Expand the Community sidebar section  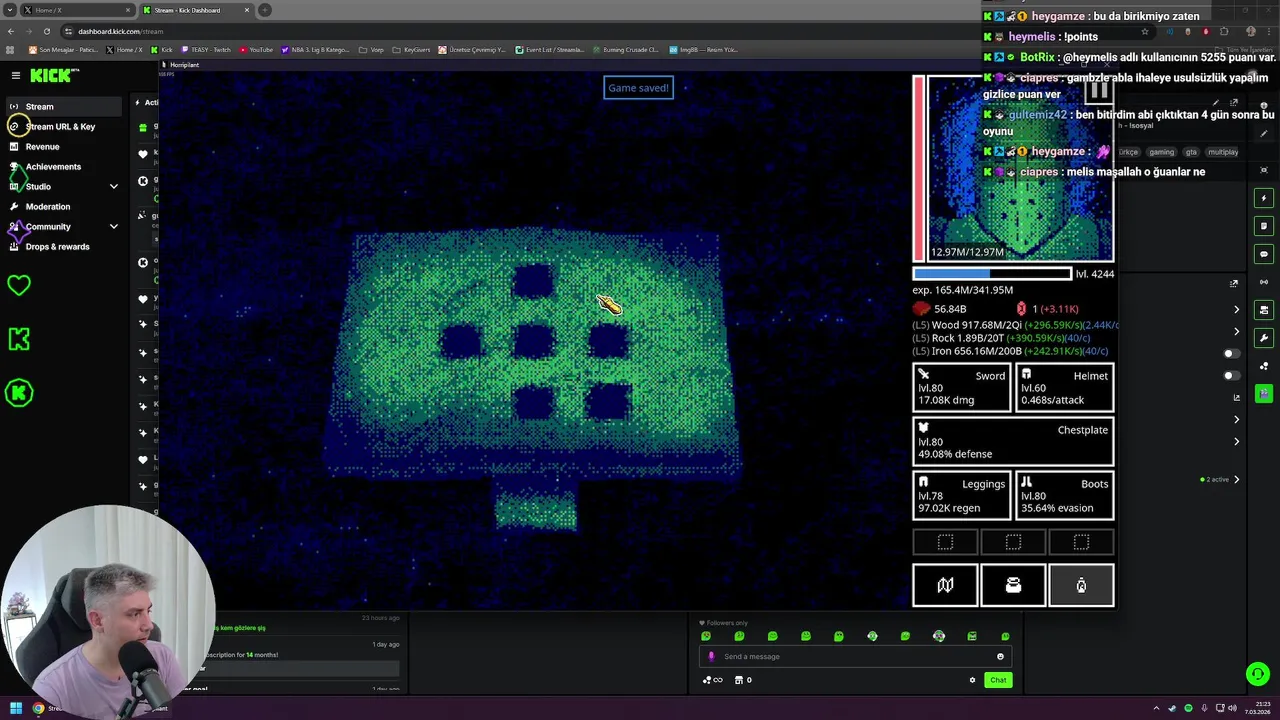pos(113,226)
